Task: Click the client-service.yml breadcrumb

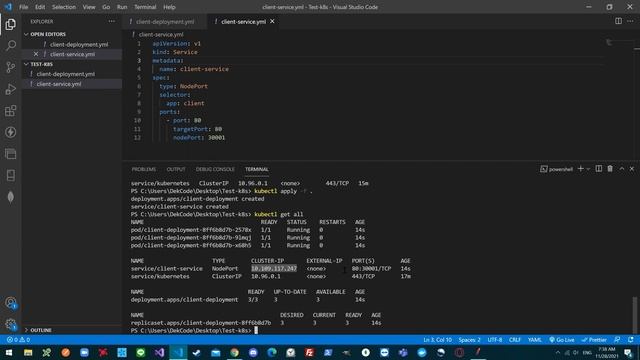Action: click(x=161, y=34)
